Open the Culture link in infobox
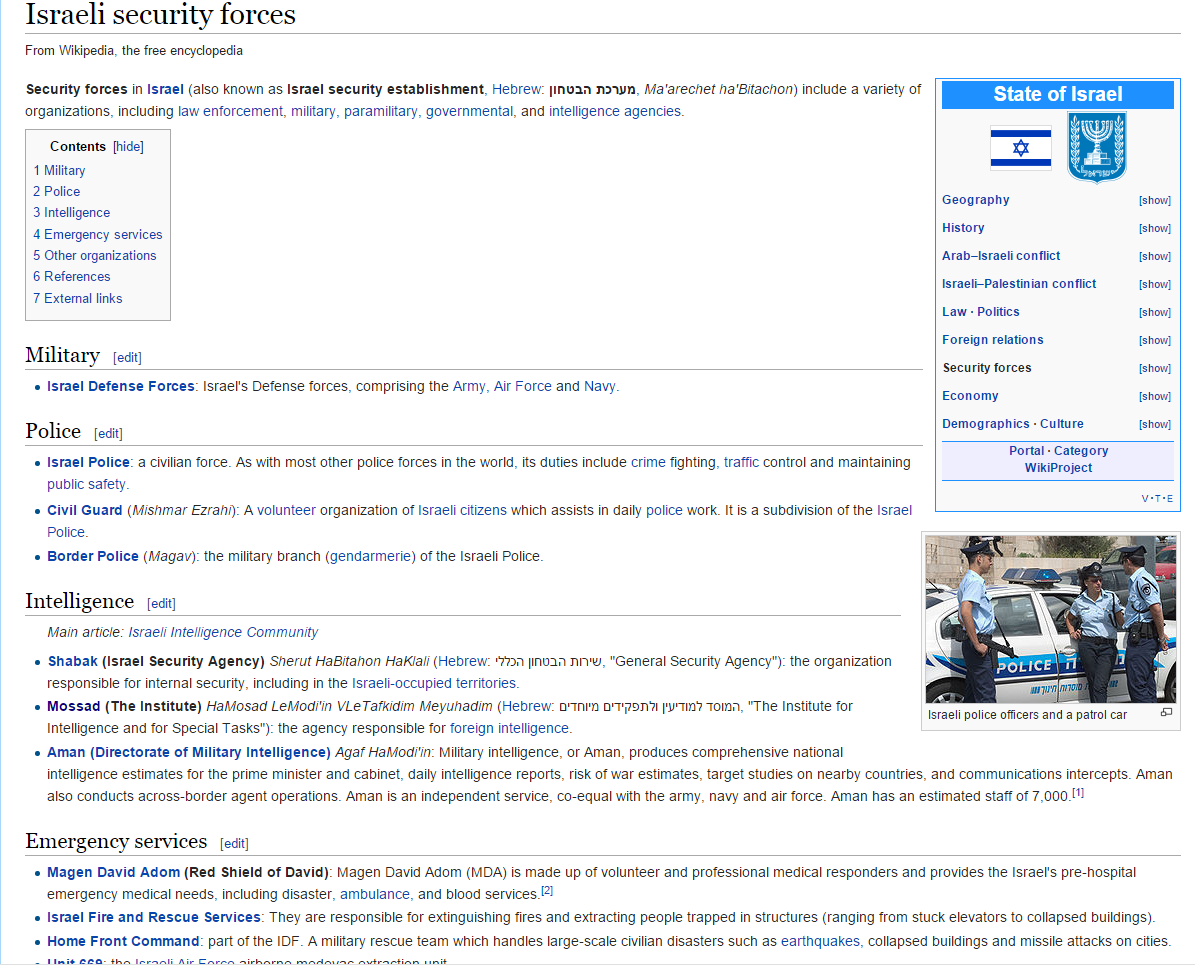 pos(1062,424)
